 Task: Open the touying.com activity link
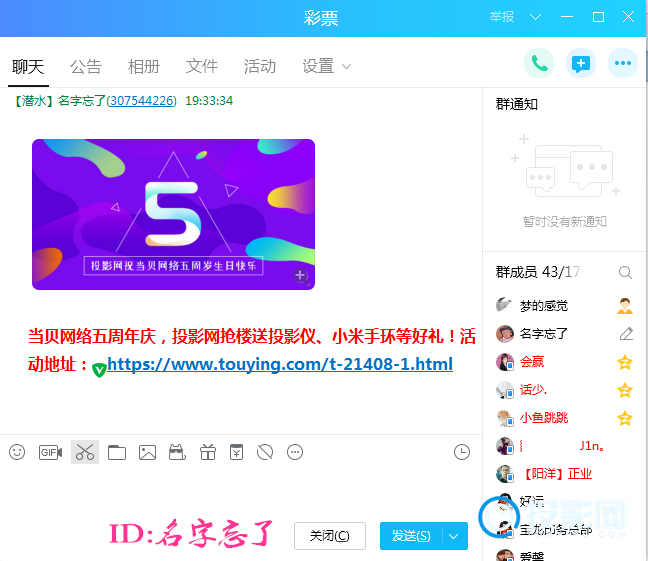[280, 364]
